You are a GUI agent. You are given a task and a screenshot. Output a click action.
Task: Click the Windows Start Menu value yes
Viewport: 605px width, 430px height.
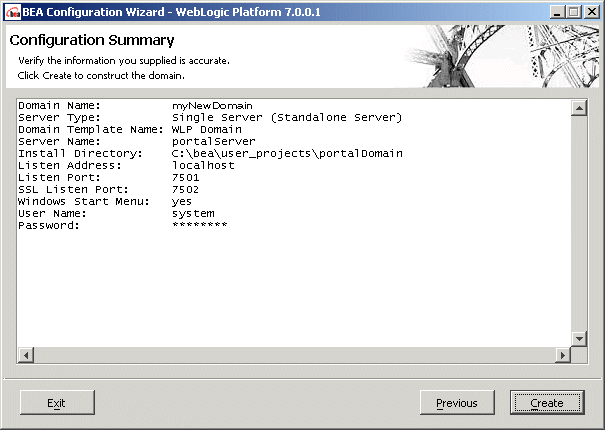(182, 202)
